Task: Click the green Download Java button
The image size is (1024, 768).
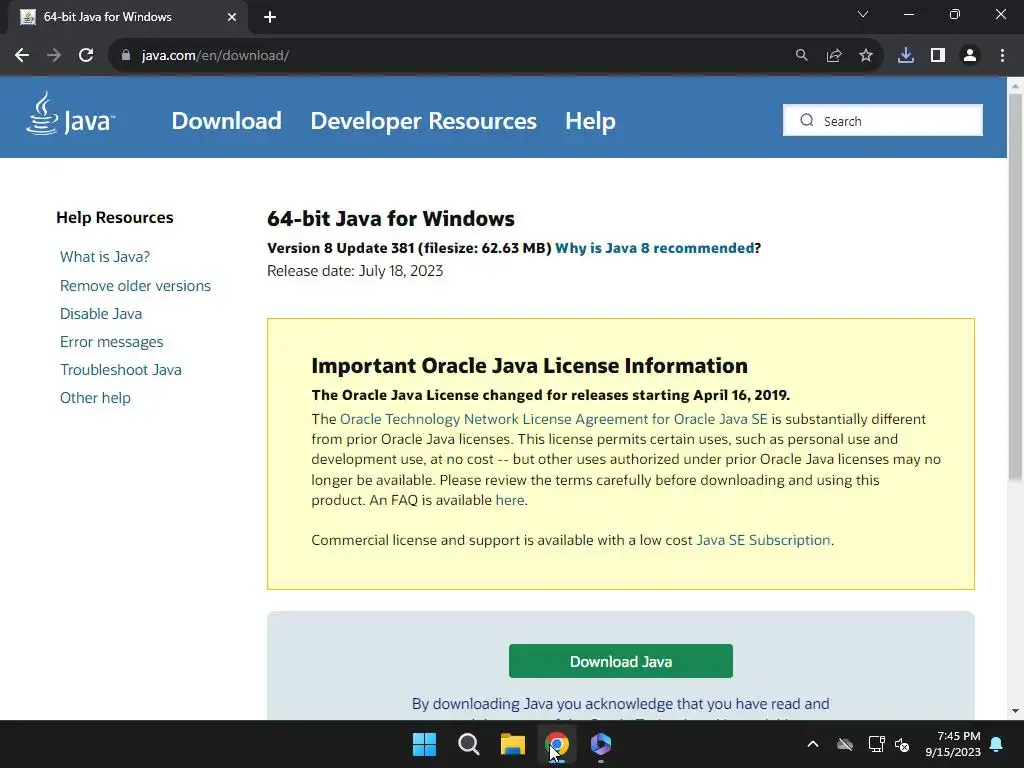Action: click(x=620, y=661)
